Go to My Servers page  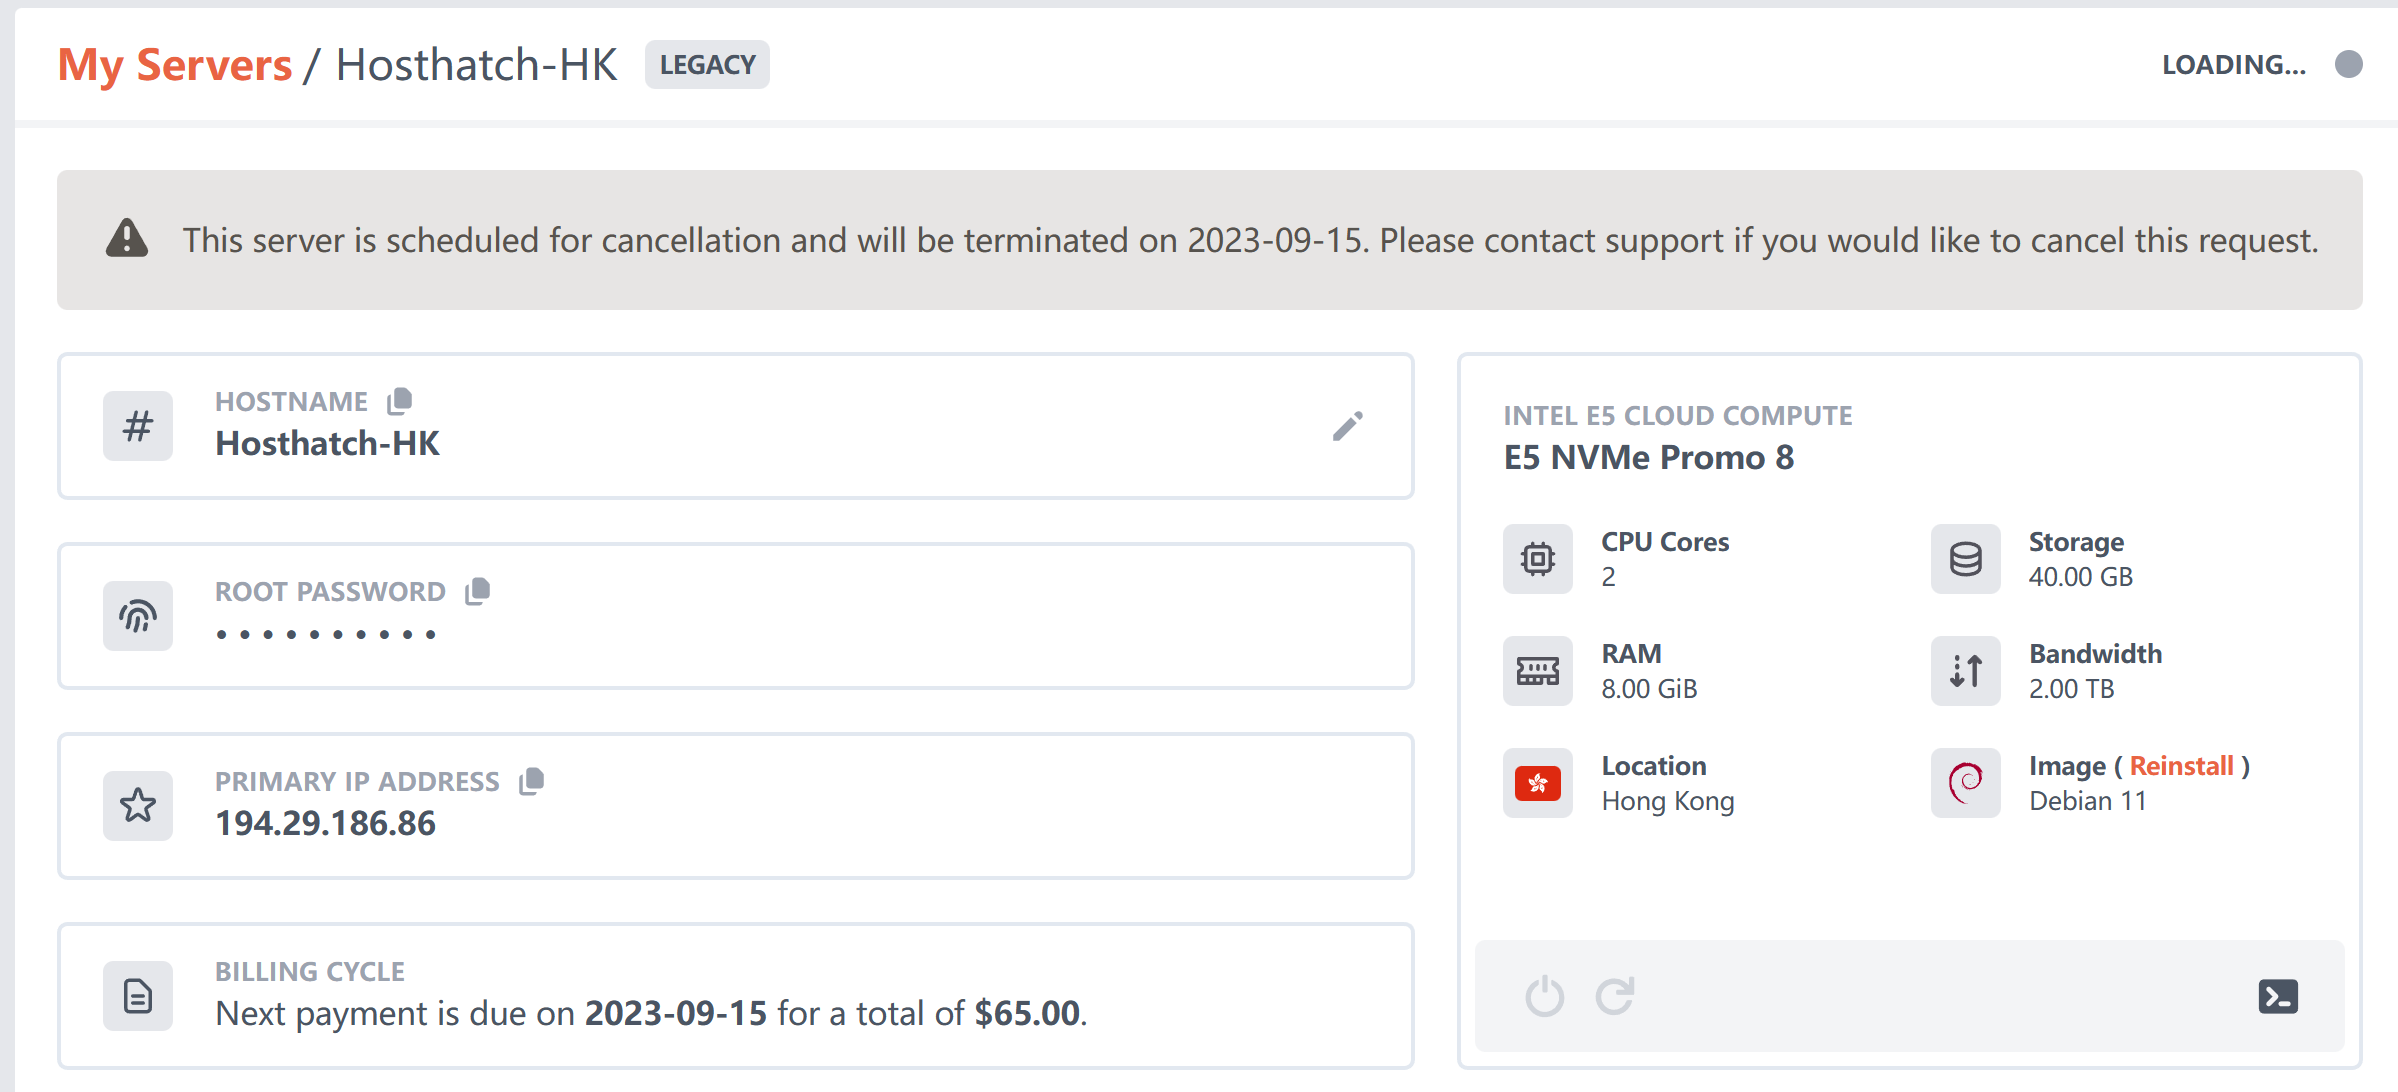[175, 65]
